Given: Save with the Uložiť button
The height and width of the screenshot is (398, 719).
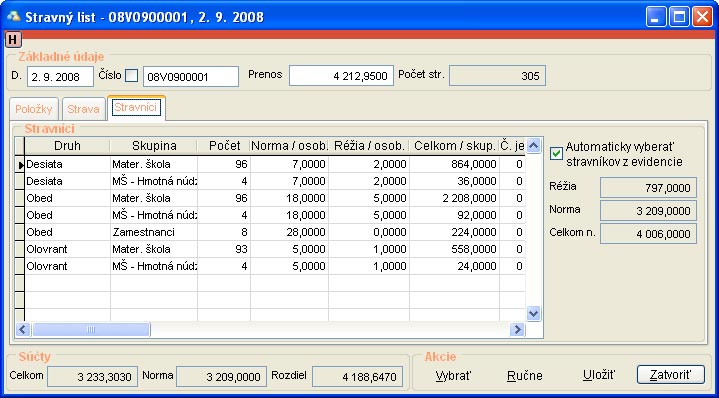Looking at the screenshot, I should [x=599, y=375].
